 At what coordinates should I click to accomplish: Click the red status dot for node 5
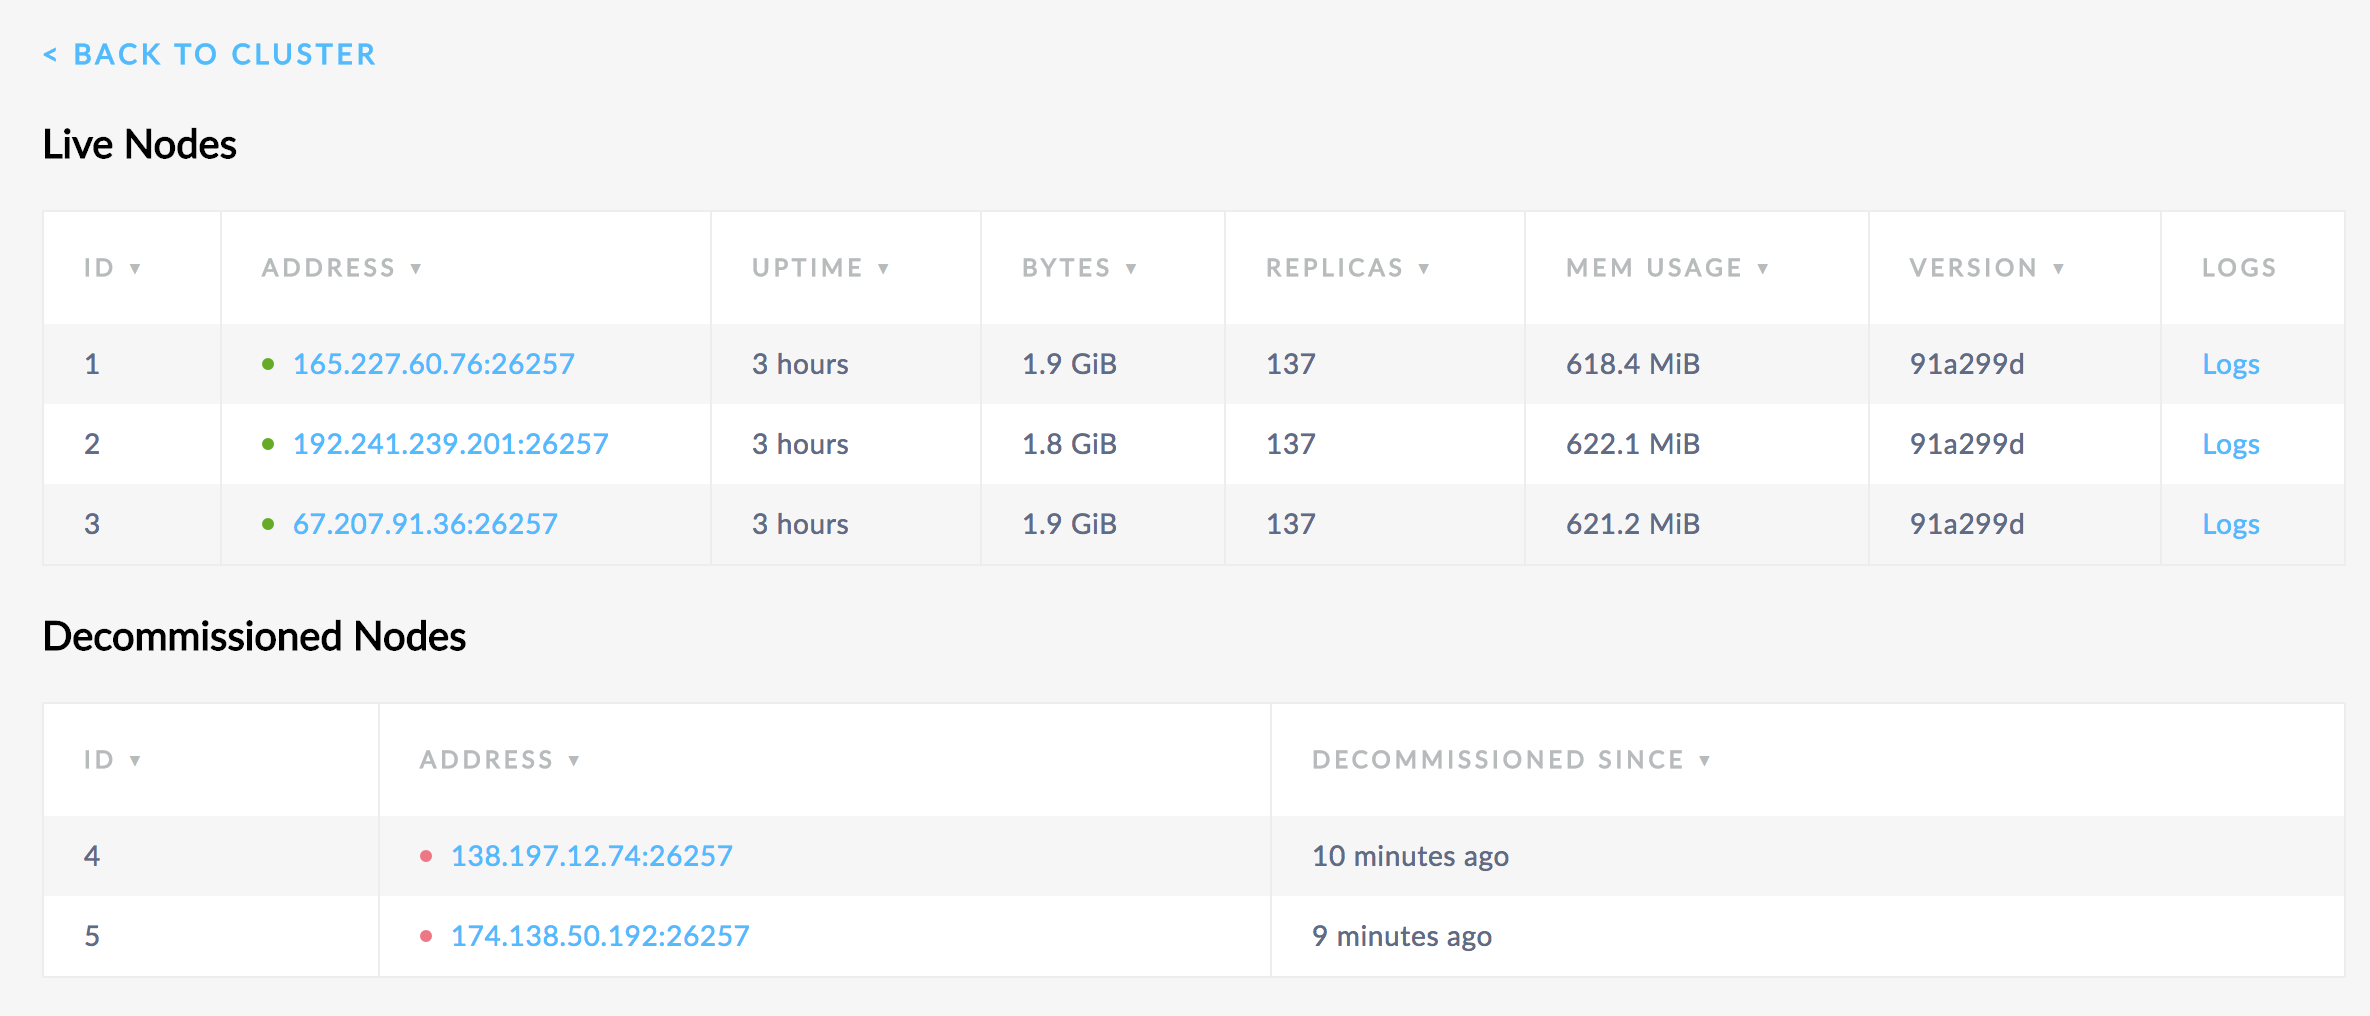click(427, 936)
